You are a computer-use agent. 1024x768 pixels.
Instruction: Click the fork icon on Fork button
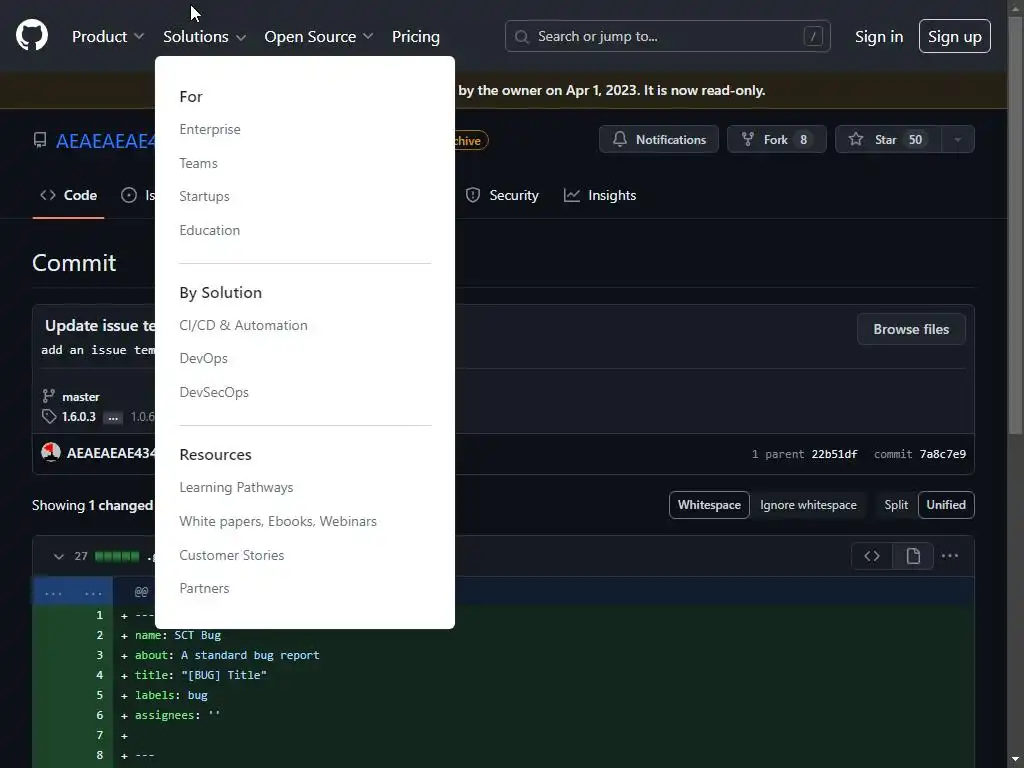pos(748,139)
